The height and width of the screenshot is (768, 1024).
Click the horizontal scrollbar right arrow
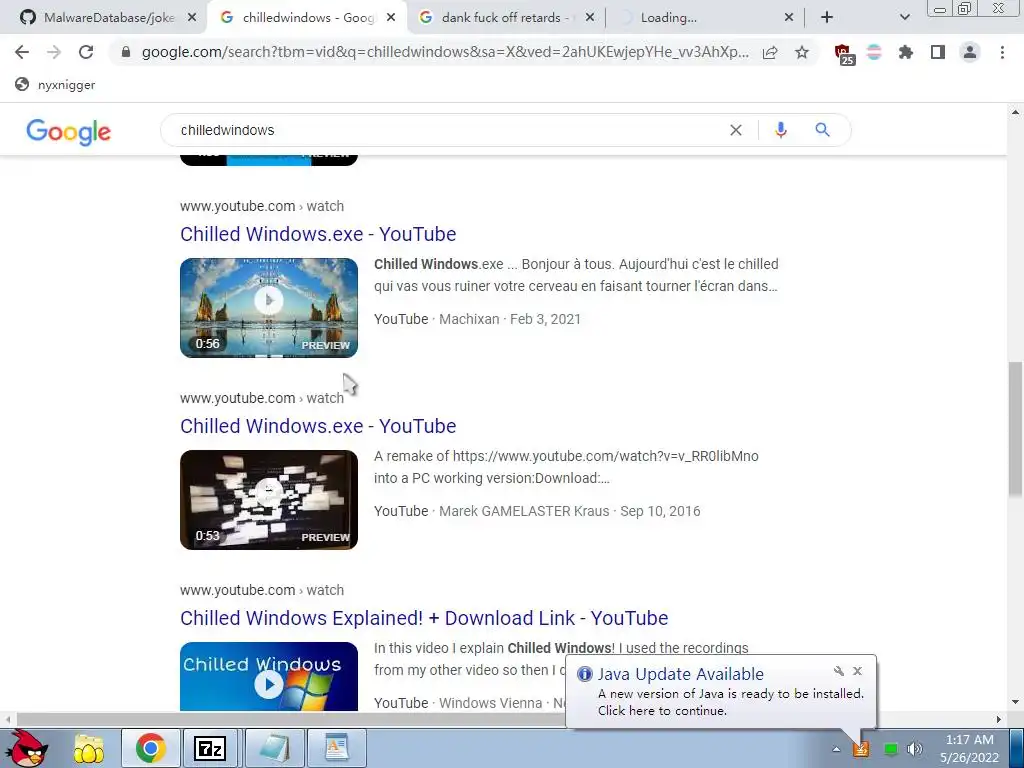tap(999, 719)
